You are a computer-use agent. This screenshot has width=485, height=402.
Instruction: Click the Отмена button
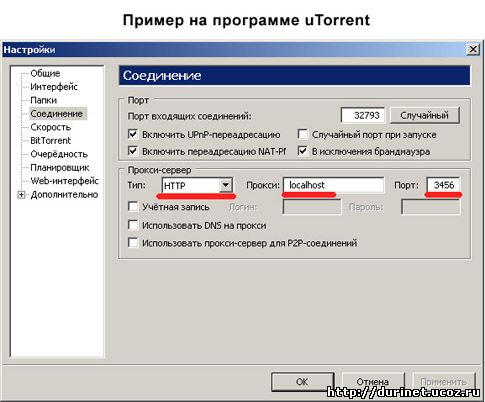click(x=373, y=381)
